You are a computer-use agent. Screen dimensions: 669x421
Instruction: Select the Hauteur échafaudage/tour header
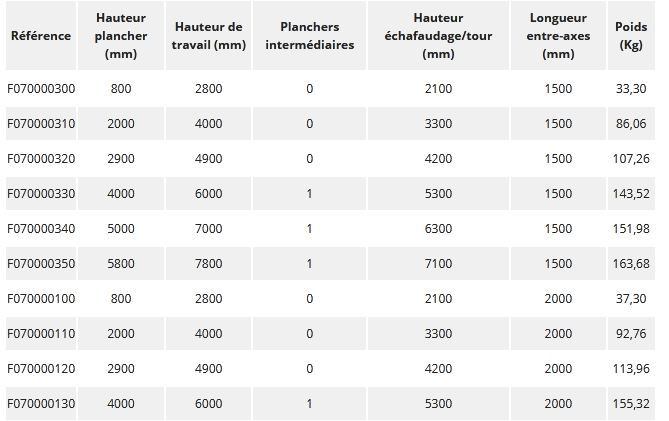coord(438,36)
